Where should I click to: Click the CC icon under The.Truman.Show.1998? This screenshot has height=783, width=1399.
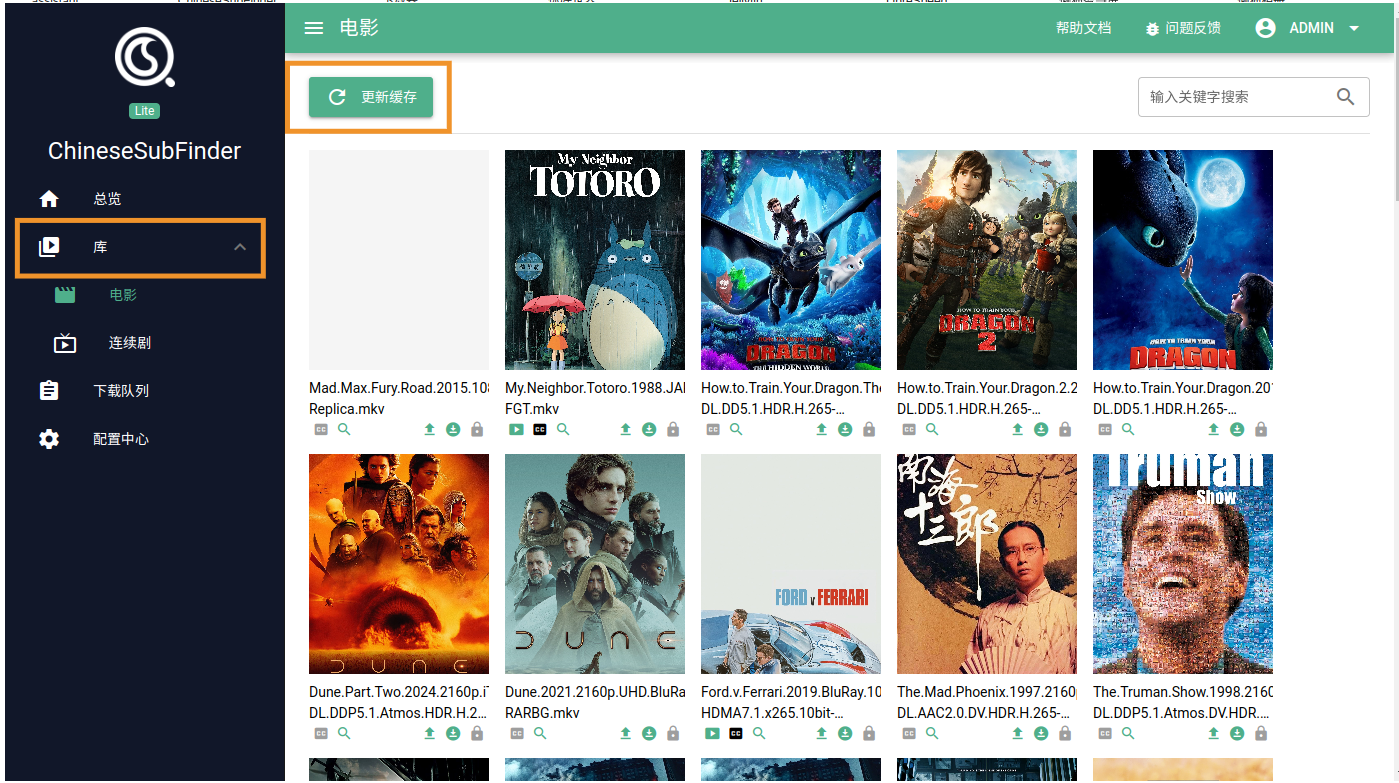point(1105,733)
